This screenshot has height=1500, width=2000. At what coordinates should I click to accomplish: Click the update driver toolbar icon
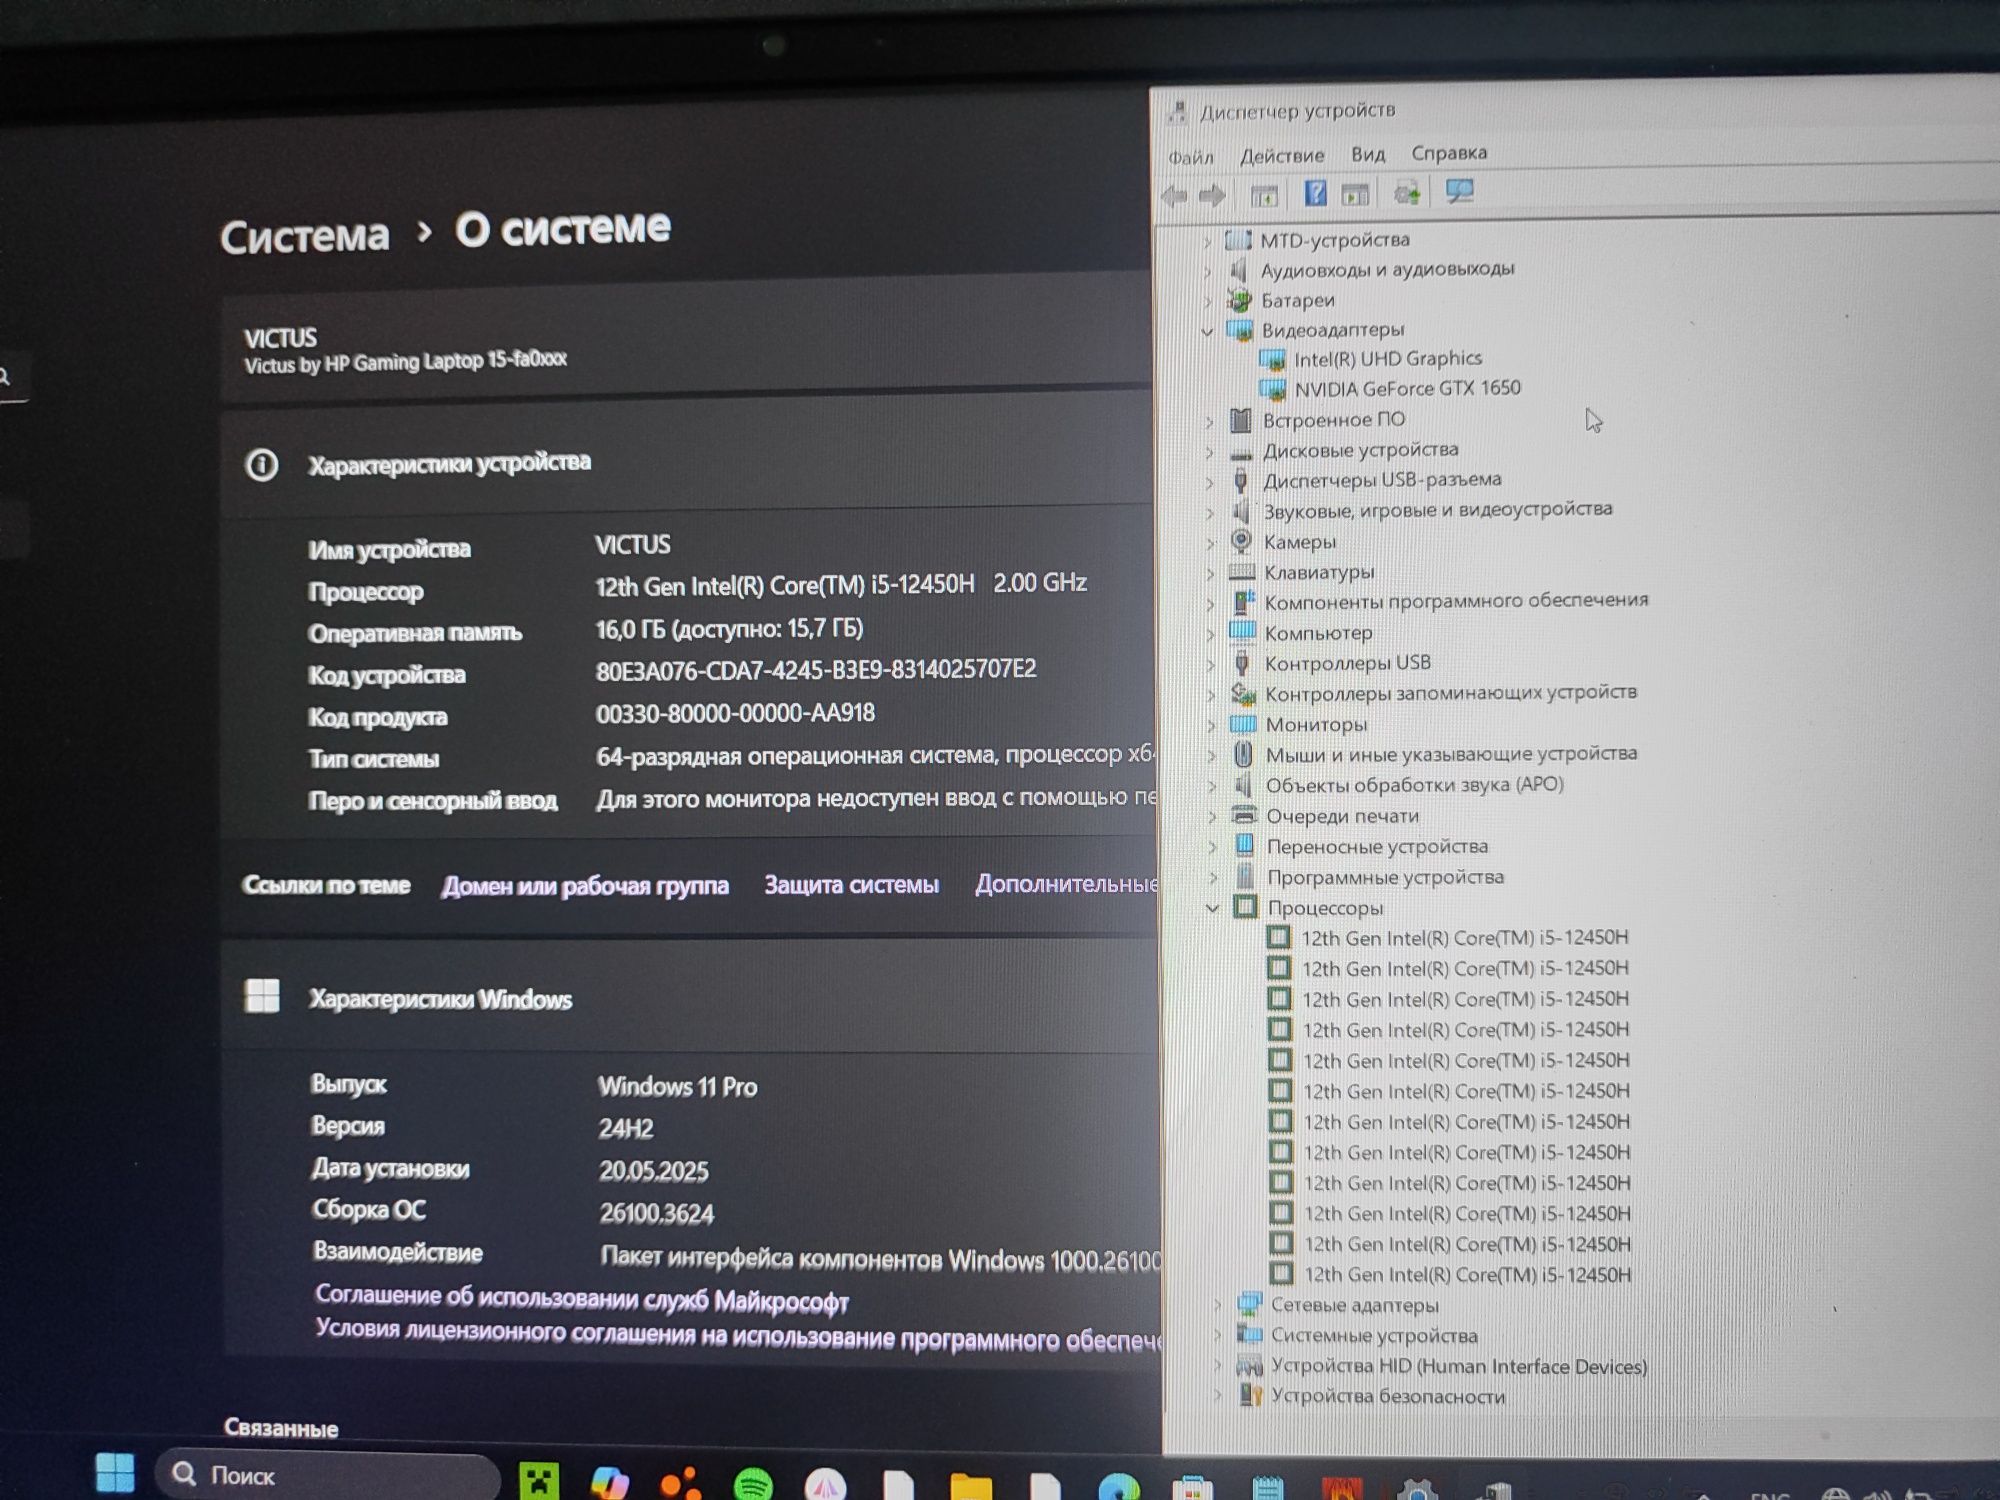point(1407,192)
